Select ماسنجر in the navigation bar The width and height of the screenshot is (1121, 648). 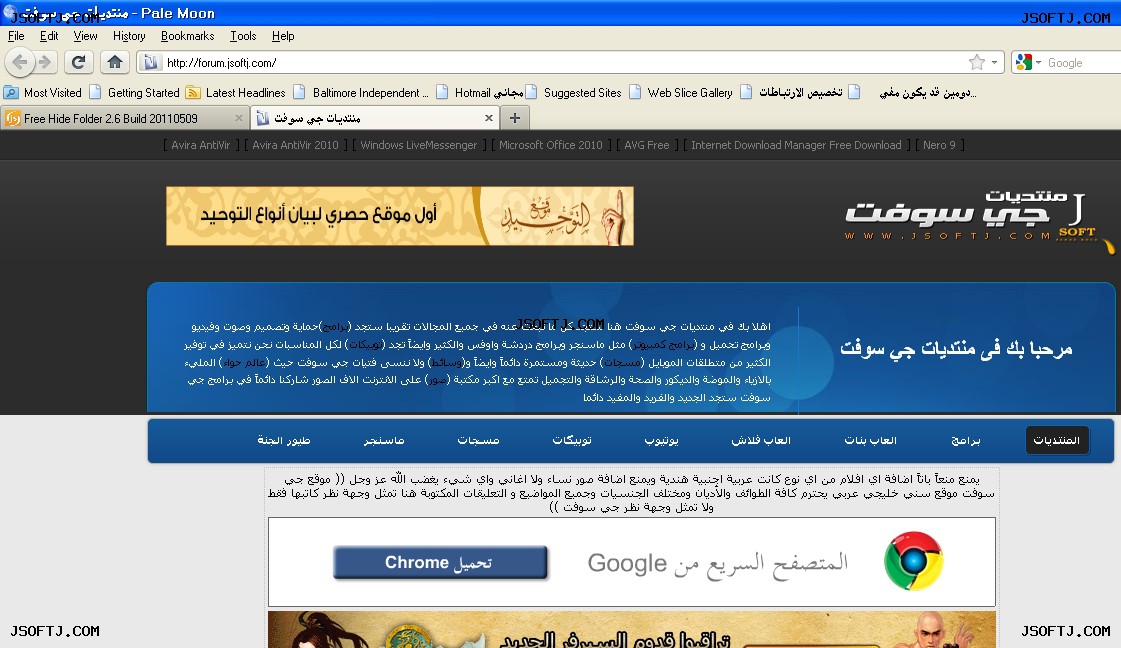[384, 440]
